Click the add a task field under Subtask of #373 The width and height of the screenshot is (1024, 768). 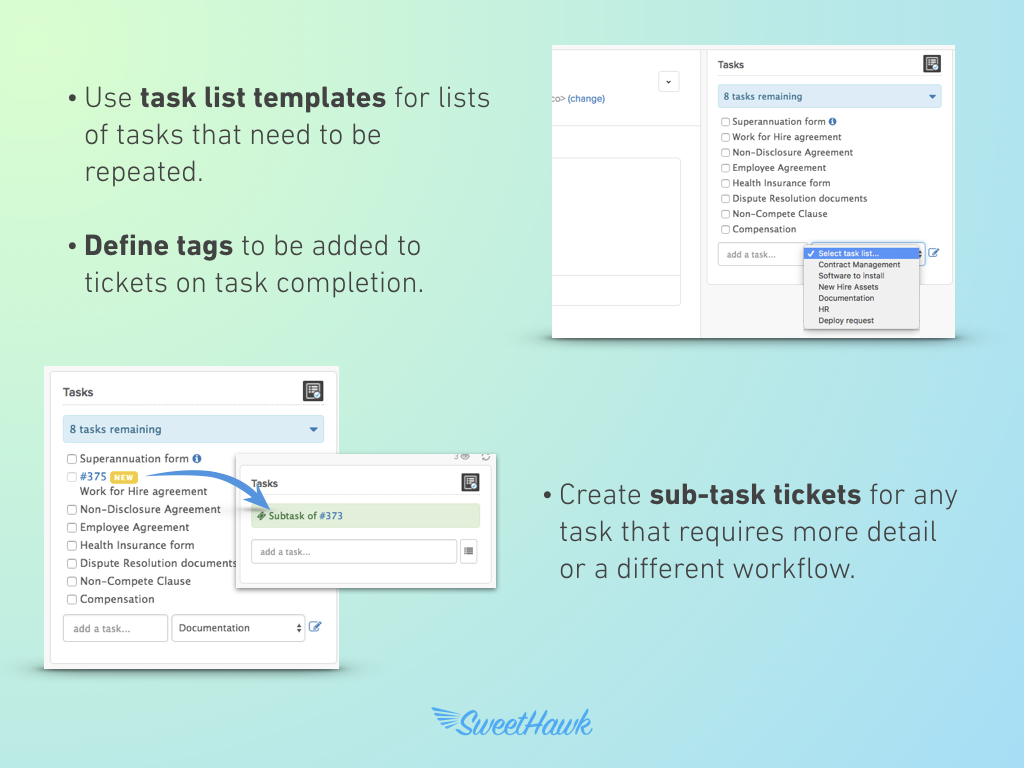(x=353, y=551)
